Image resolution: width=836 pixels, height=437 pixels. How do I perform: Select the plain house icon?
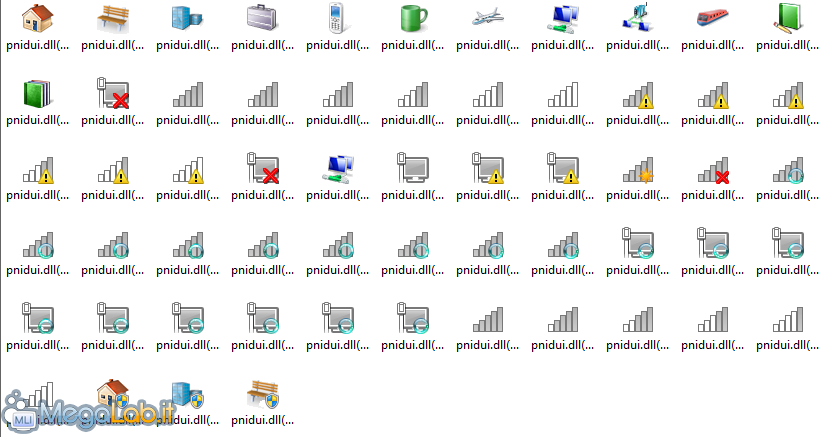(x=37, y=18)
